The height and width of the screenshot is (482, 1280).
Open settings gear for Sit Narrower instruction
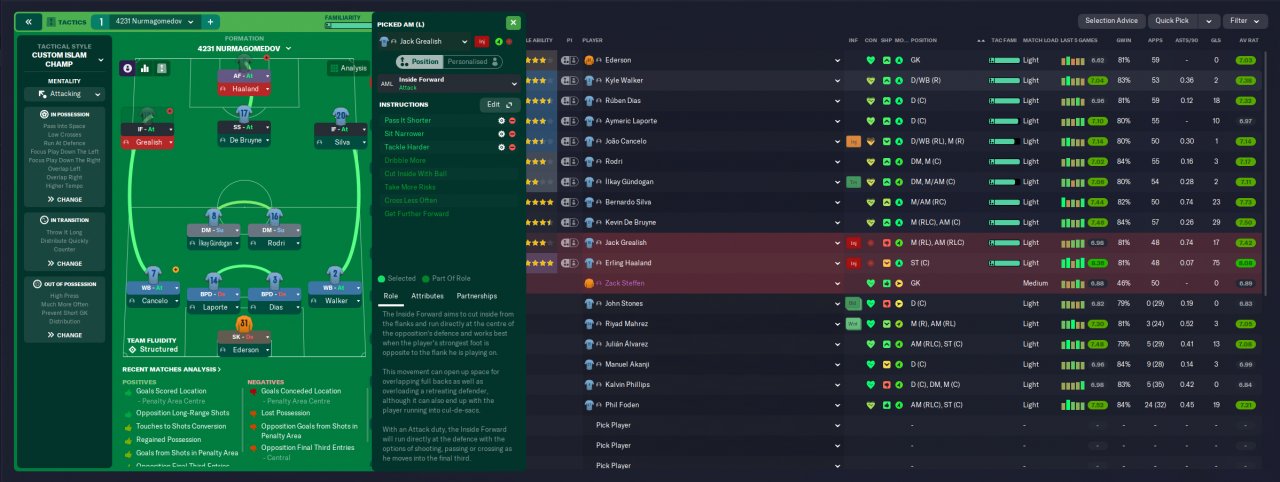click(501, 133)
